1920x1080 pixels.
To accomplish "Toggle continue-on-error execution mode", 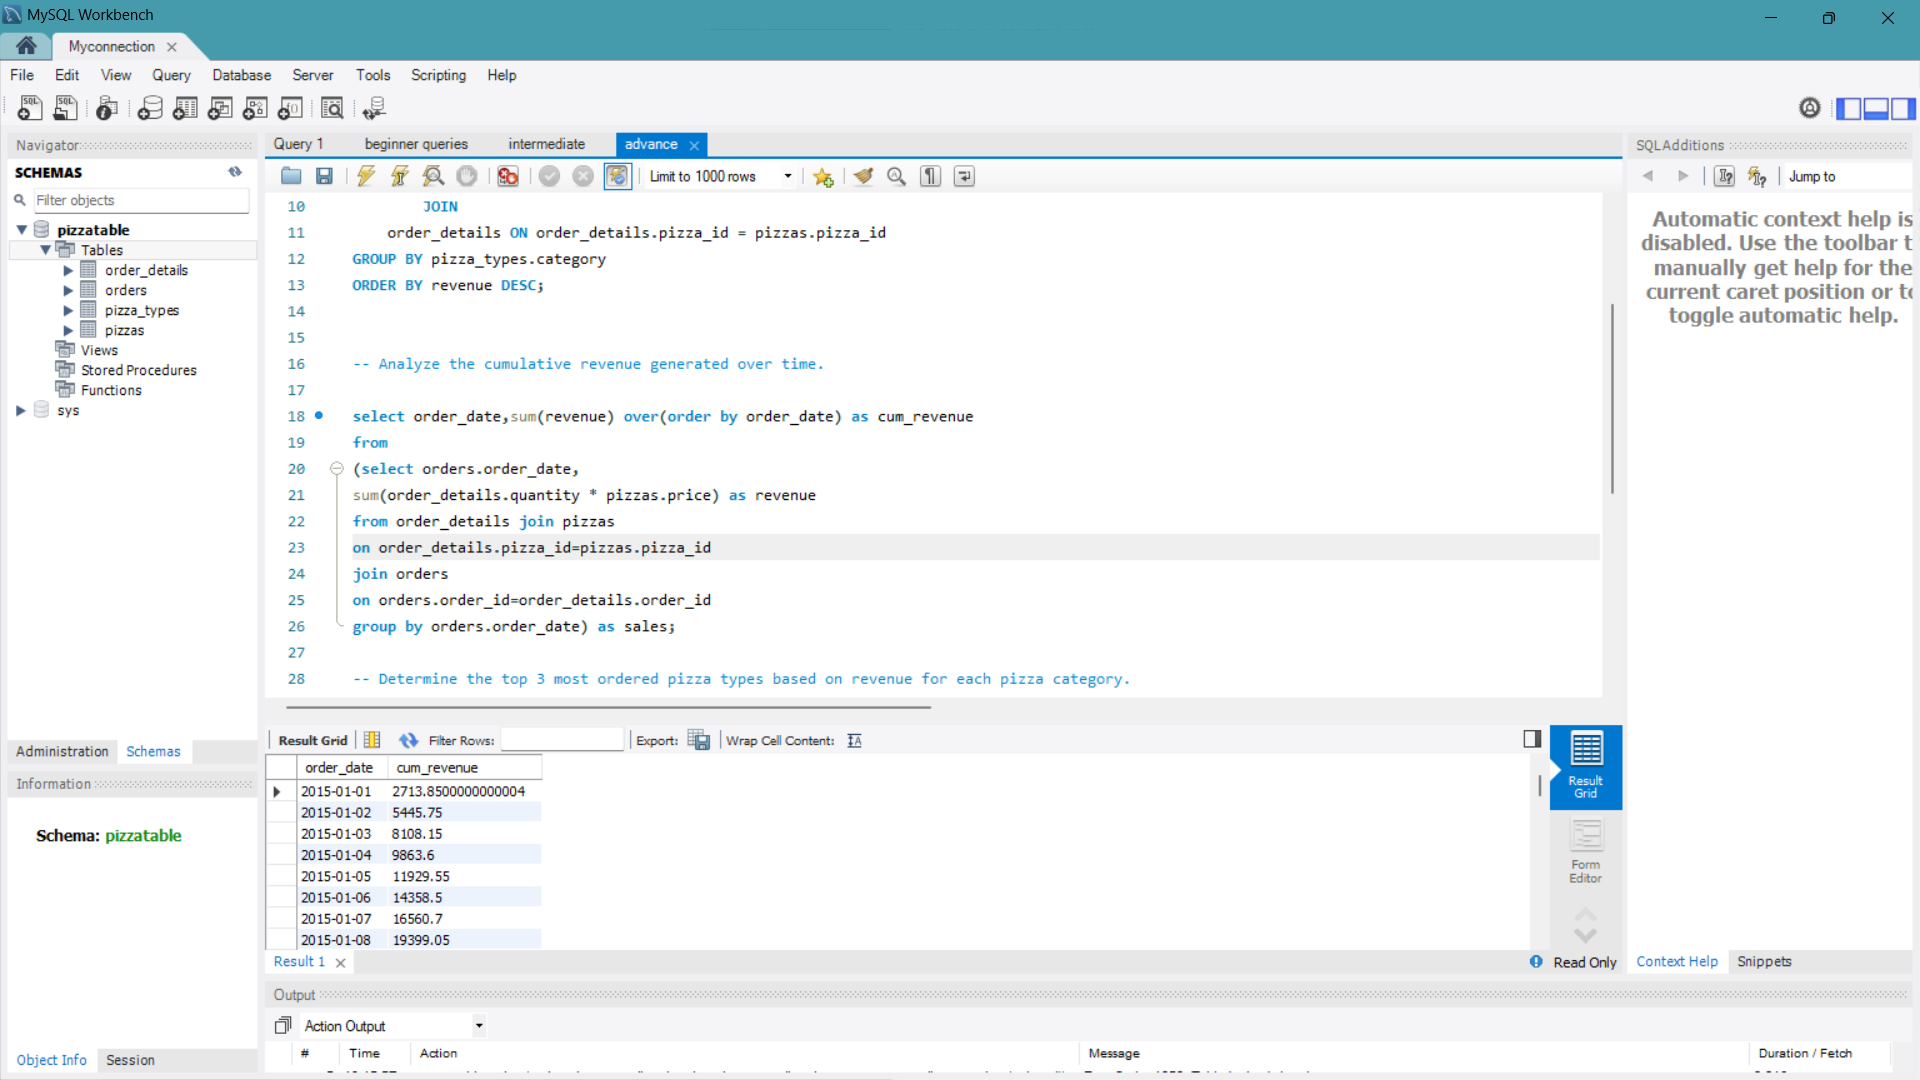I will (x=508, y=176).
